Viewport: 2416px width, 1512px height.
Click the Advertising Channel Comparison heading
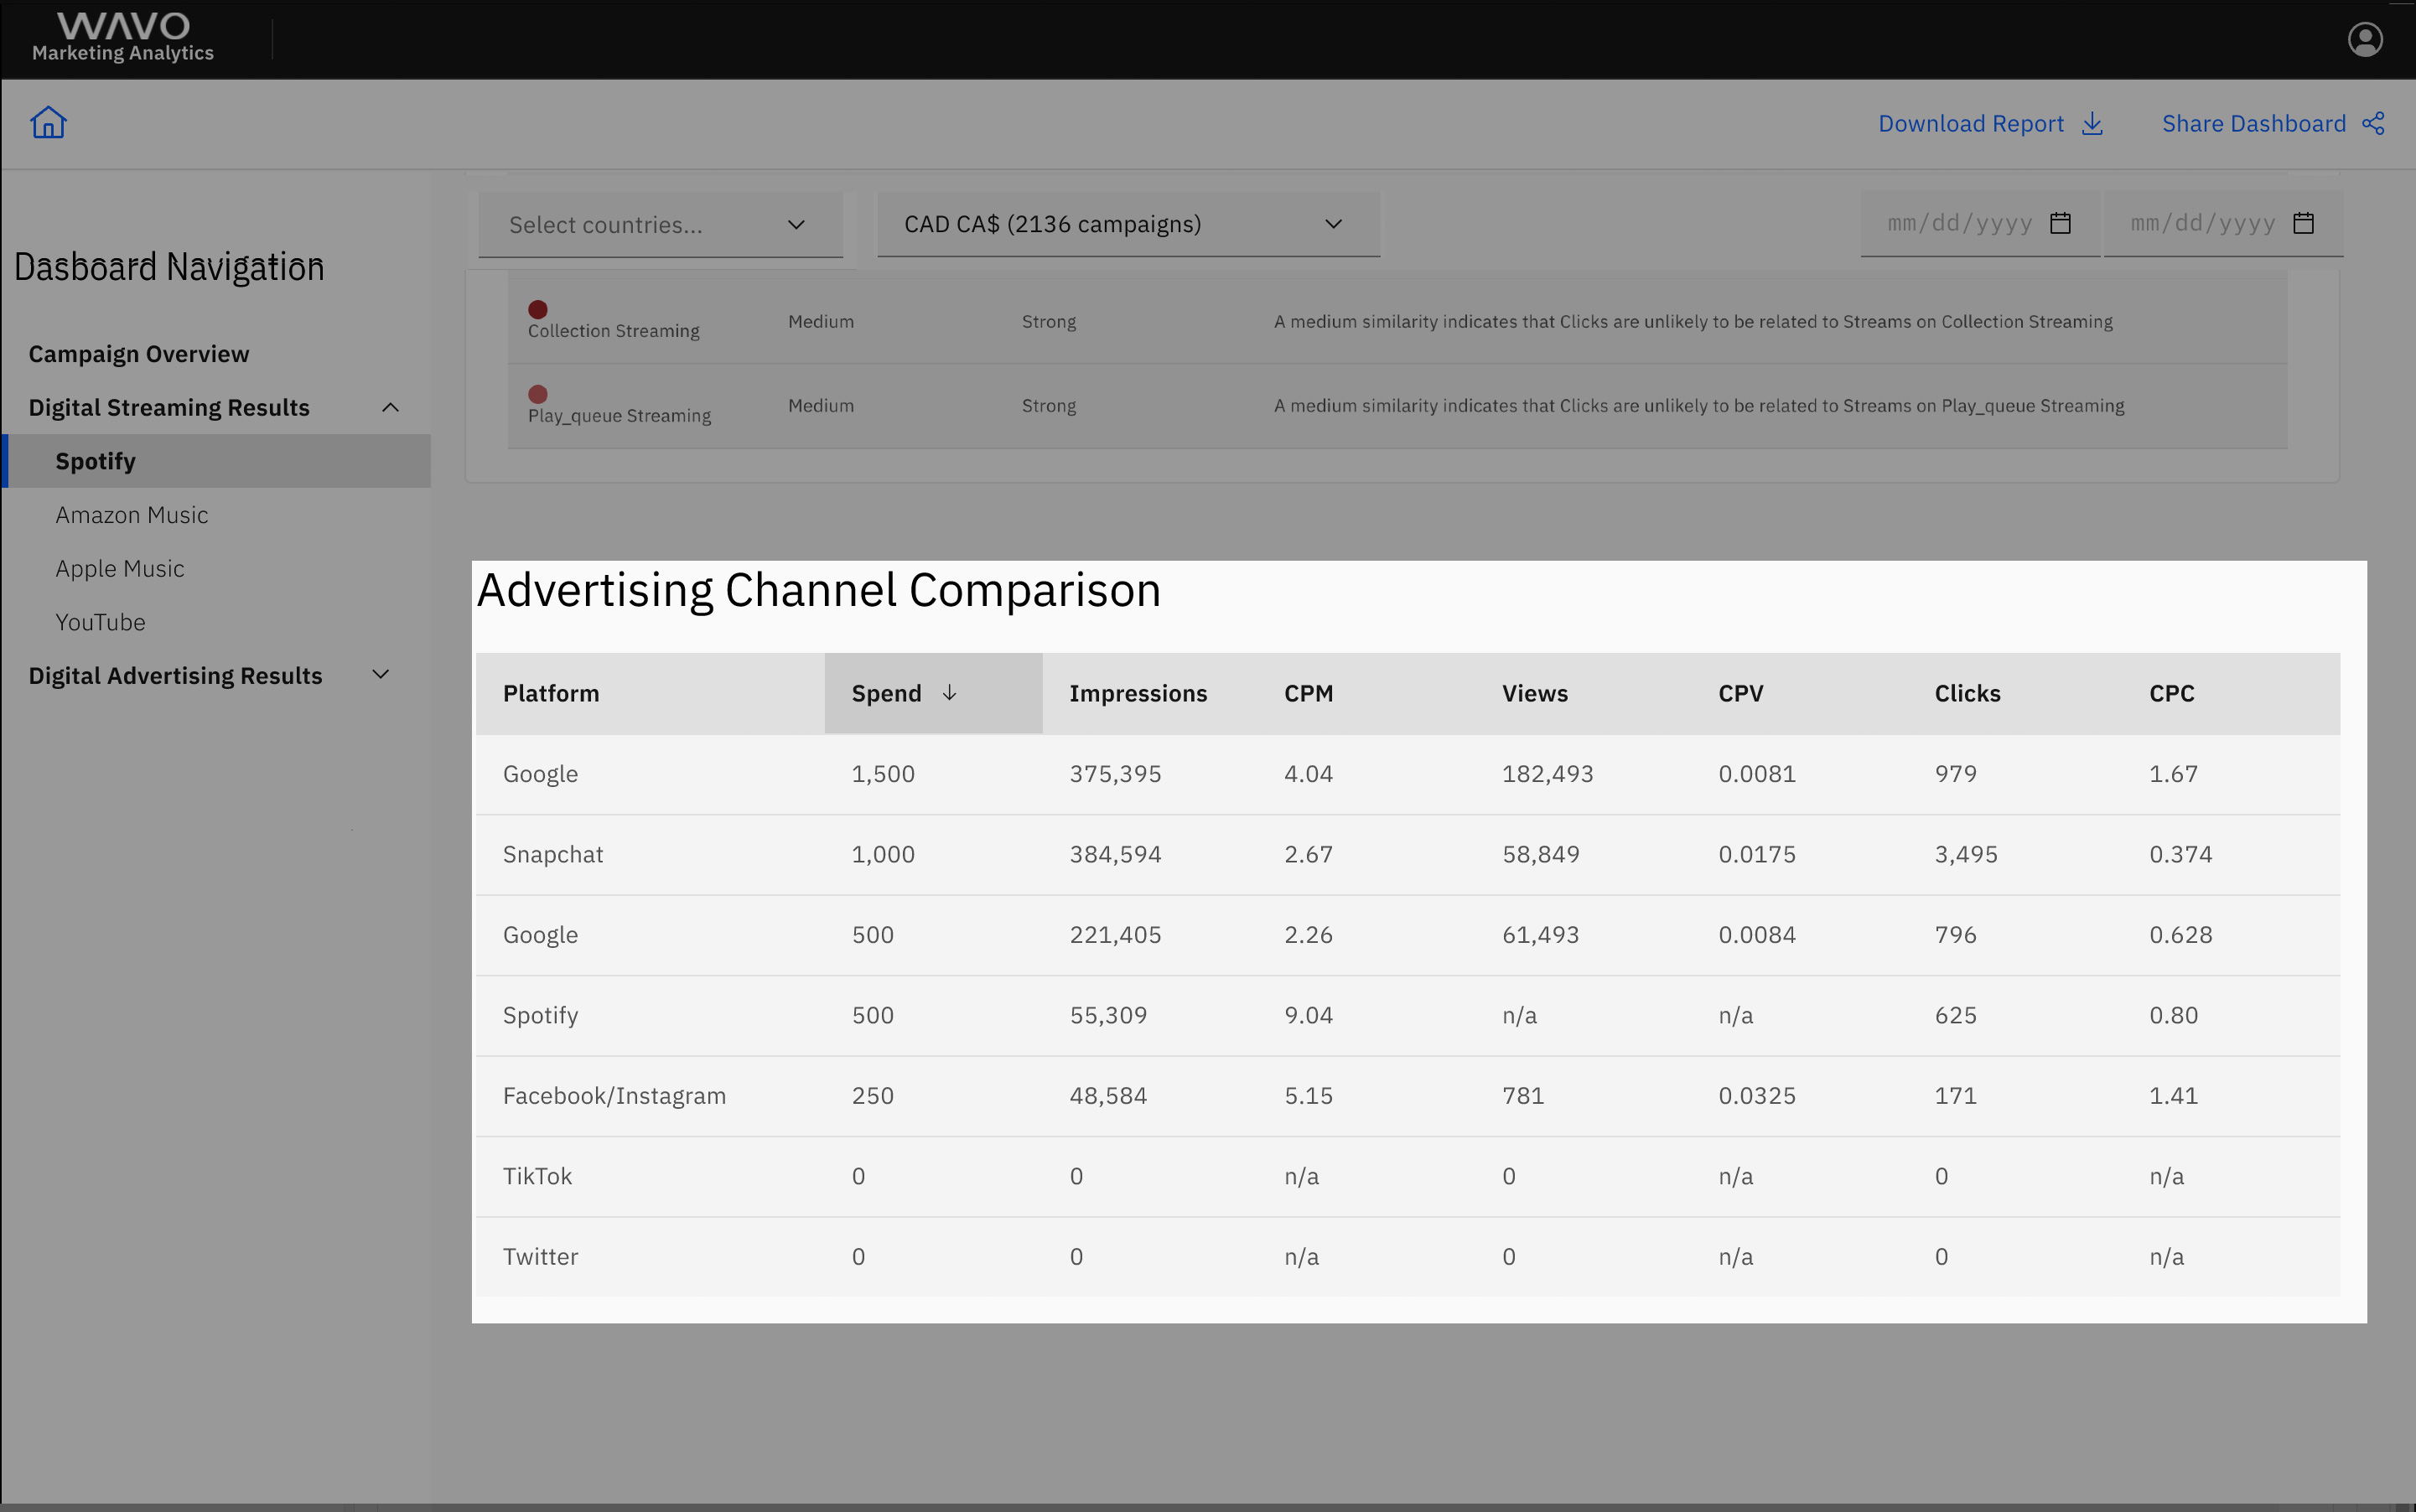[x=819, y=590]
